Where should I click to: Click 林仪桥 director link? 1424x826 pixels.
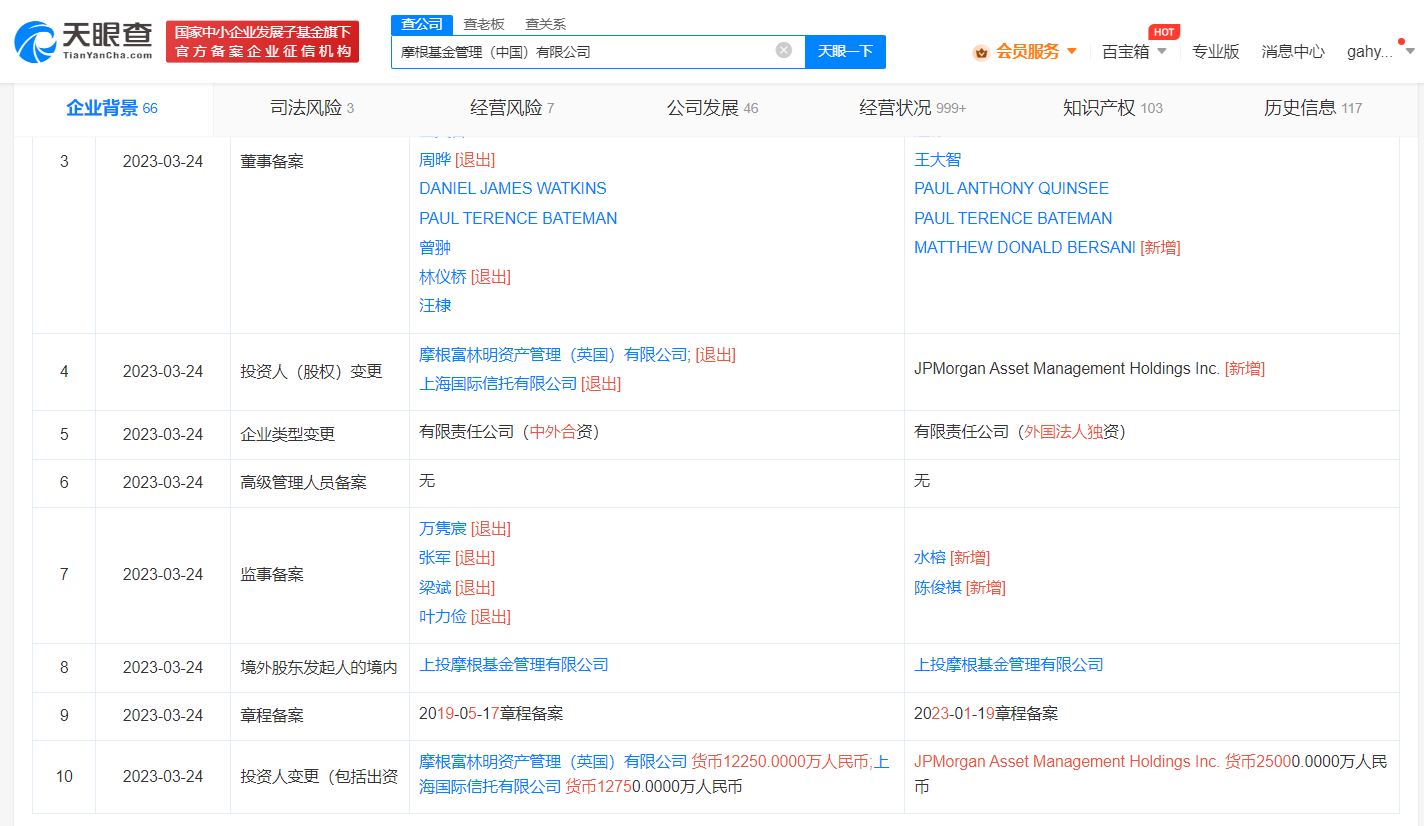(443, 277)
